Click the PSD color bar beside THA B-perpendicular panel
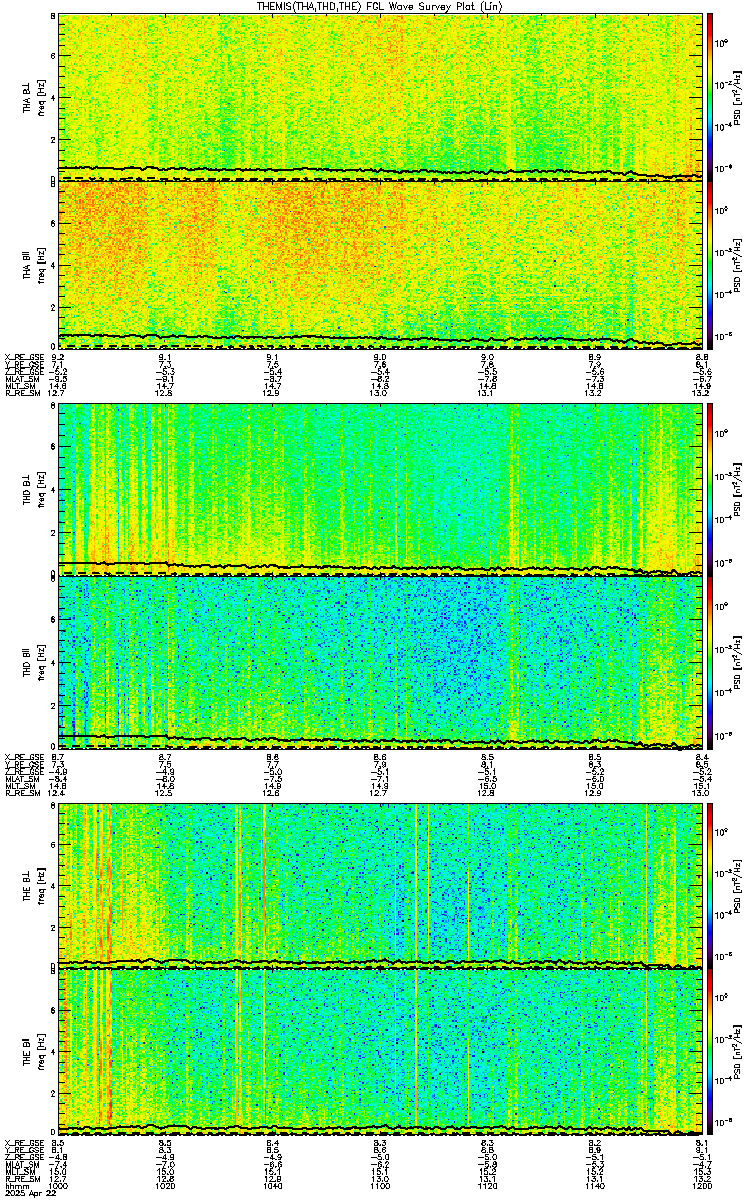Image resolution: width=750 pixels, height=1200 pixels. [x=709, y=96]
